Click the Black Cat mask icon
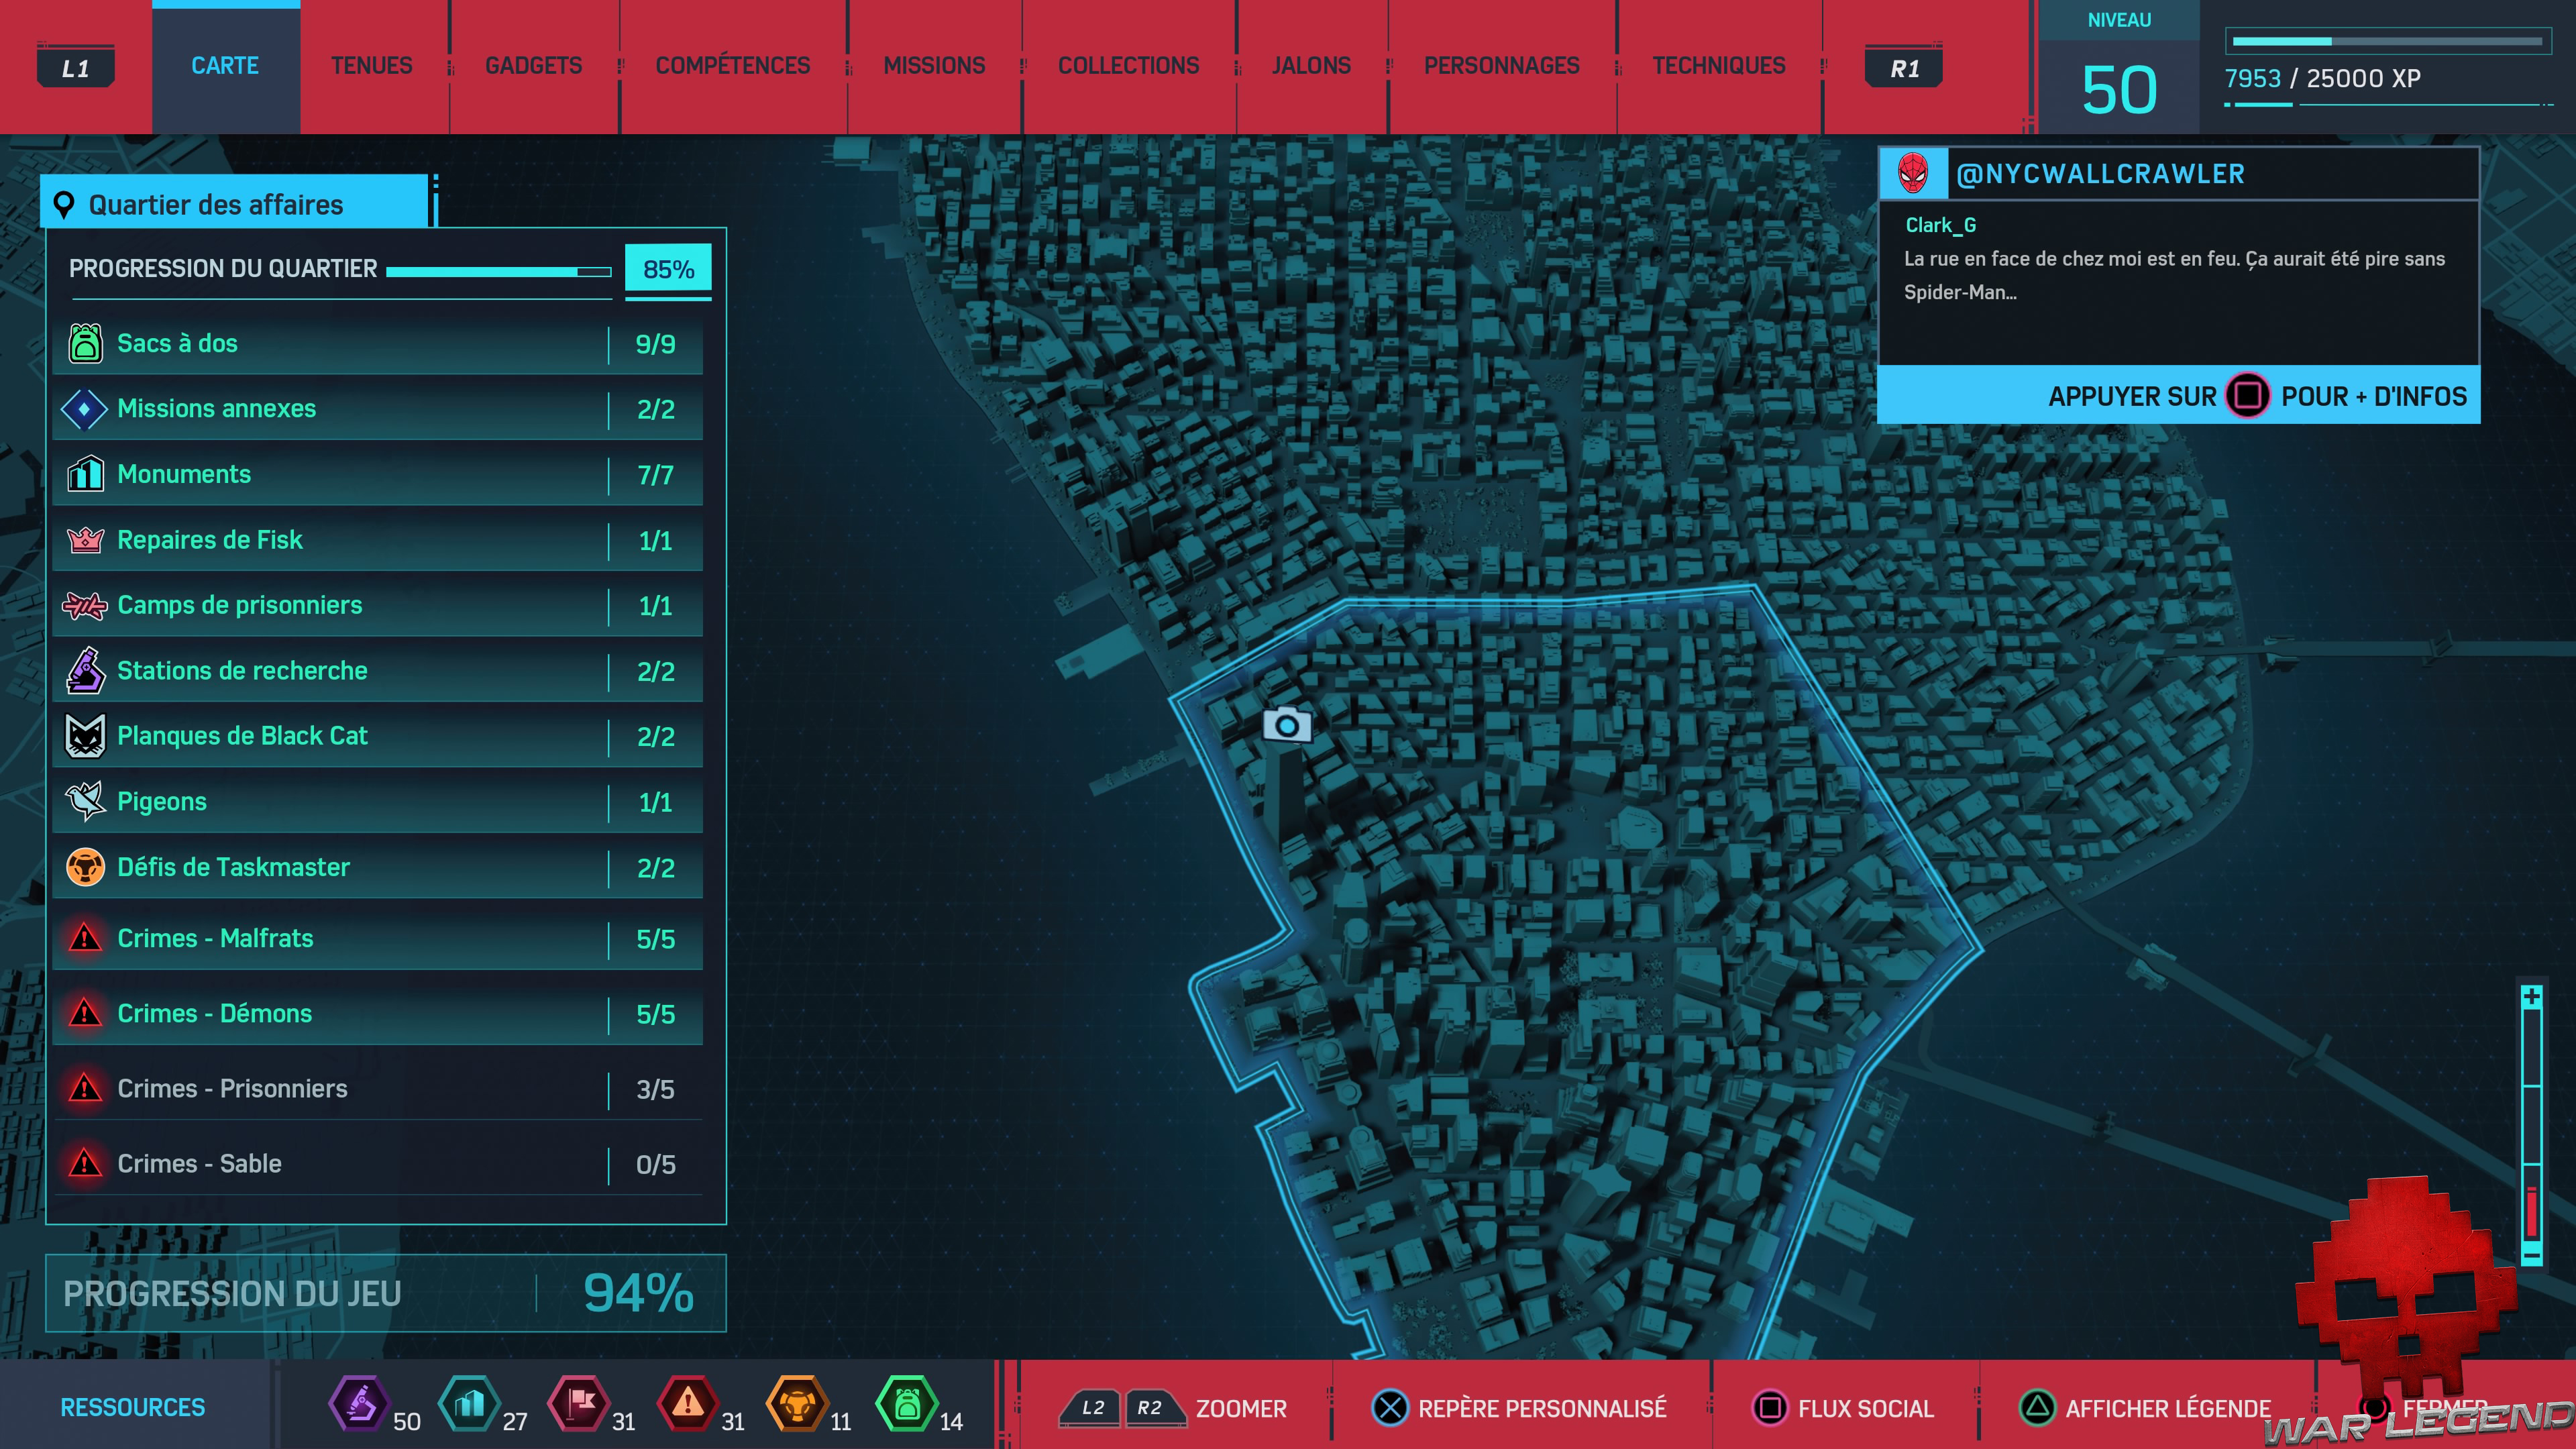The width and height of the screenshot is (2576, 1449). (85, 736)
